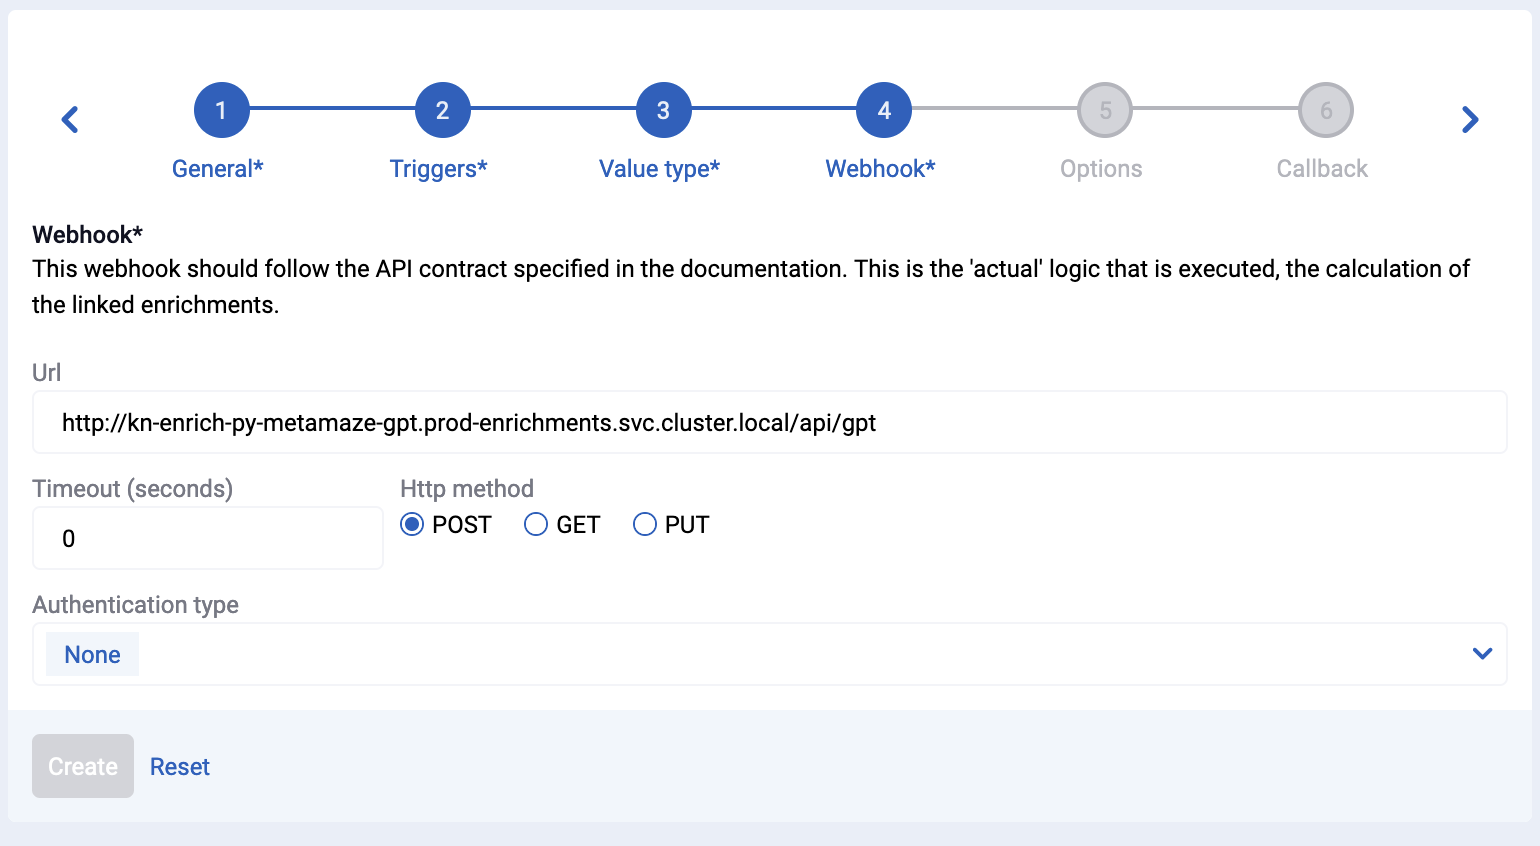The image size is (1540, 846).
Task: Open the Webhook* step label
Action: point(881,169)
